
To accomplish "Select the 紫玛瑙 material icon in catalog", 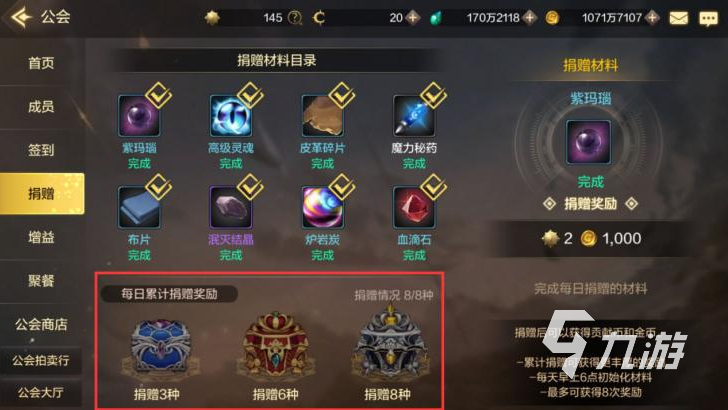I will 138,116.
